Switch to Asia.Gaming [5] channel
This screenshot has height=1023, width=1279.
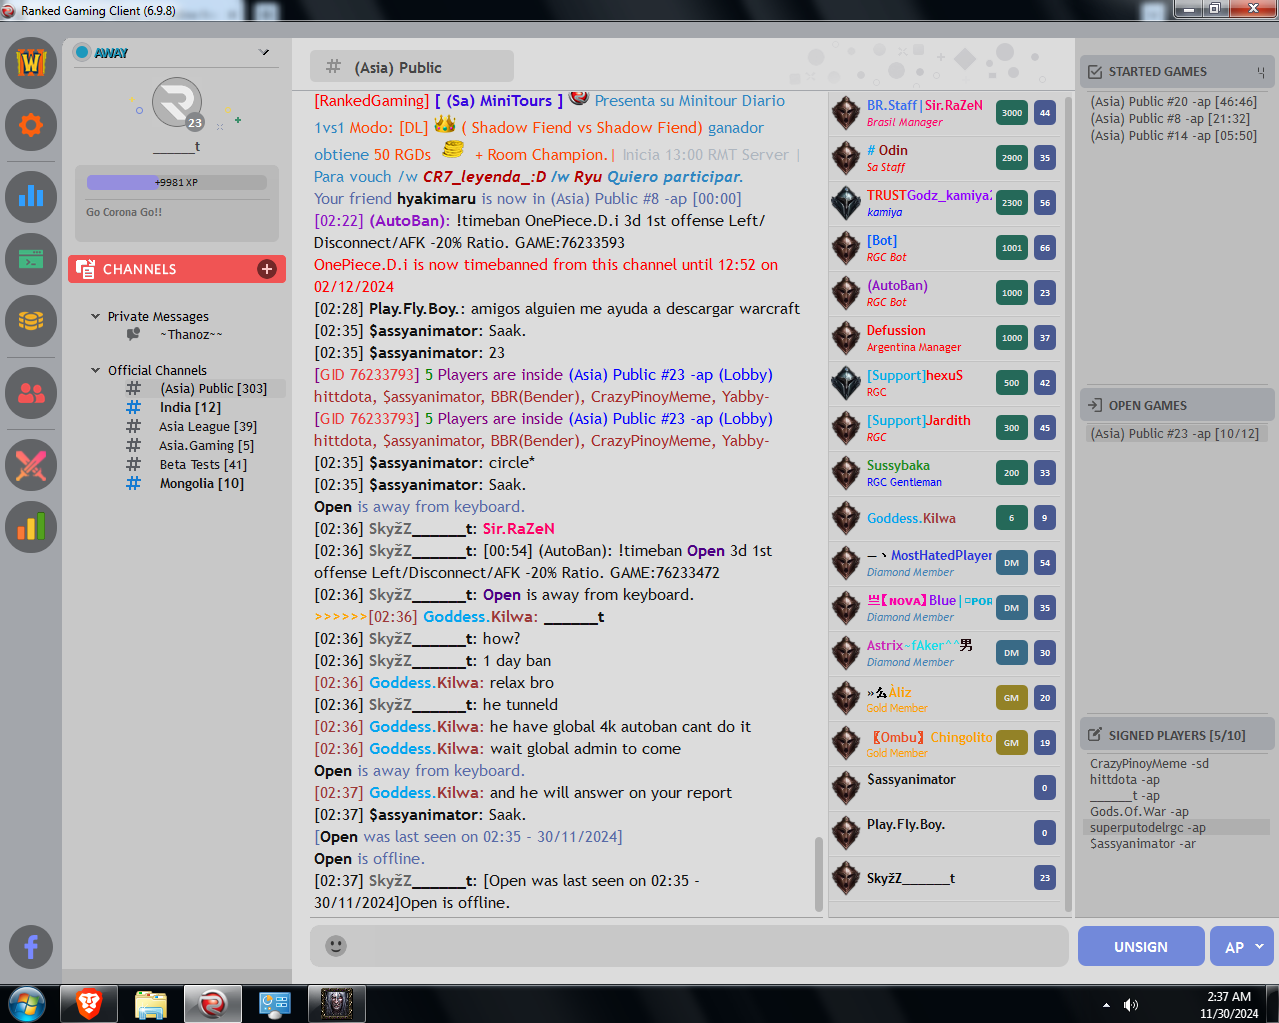coord(206,446)
